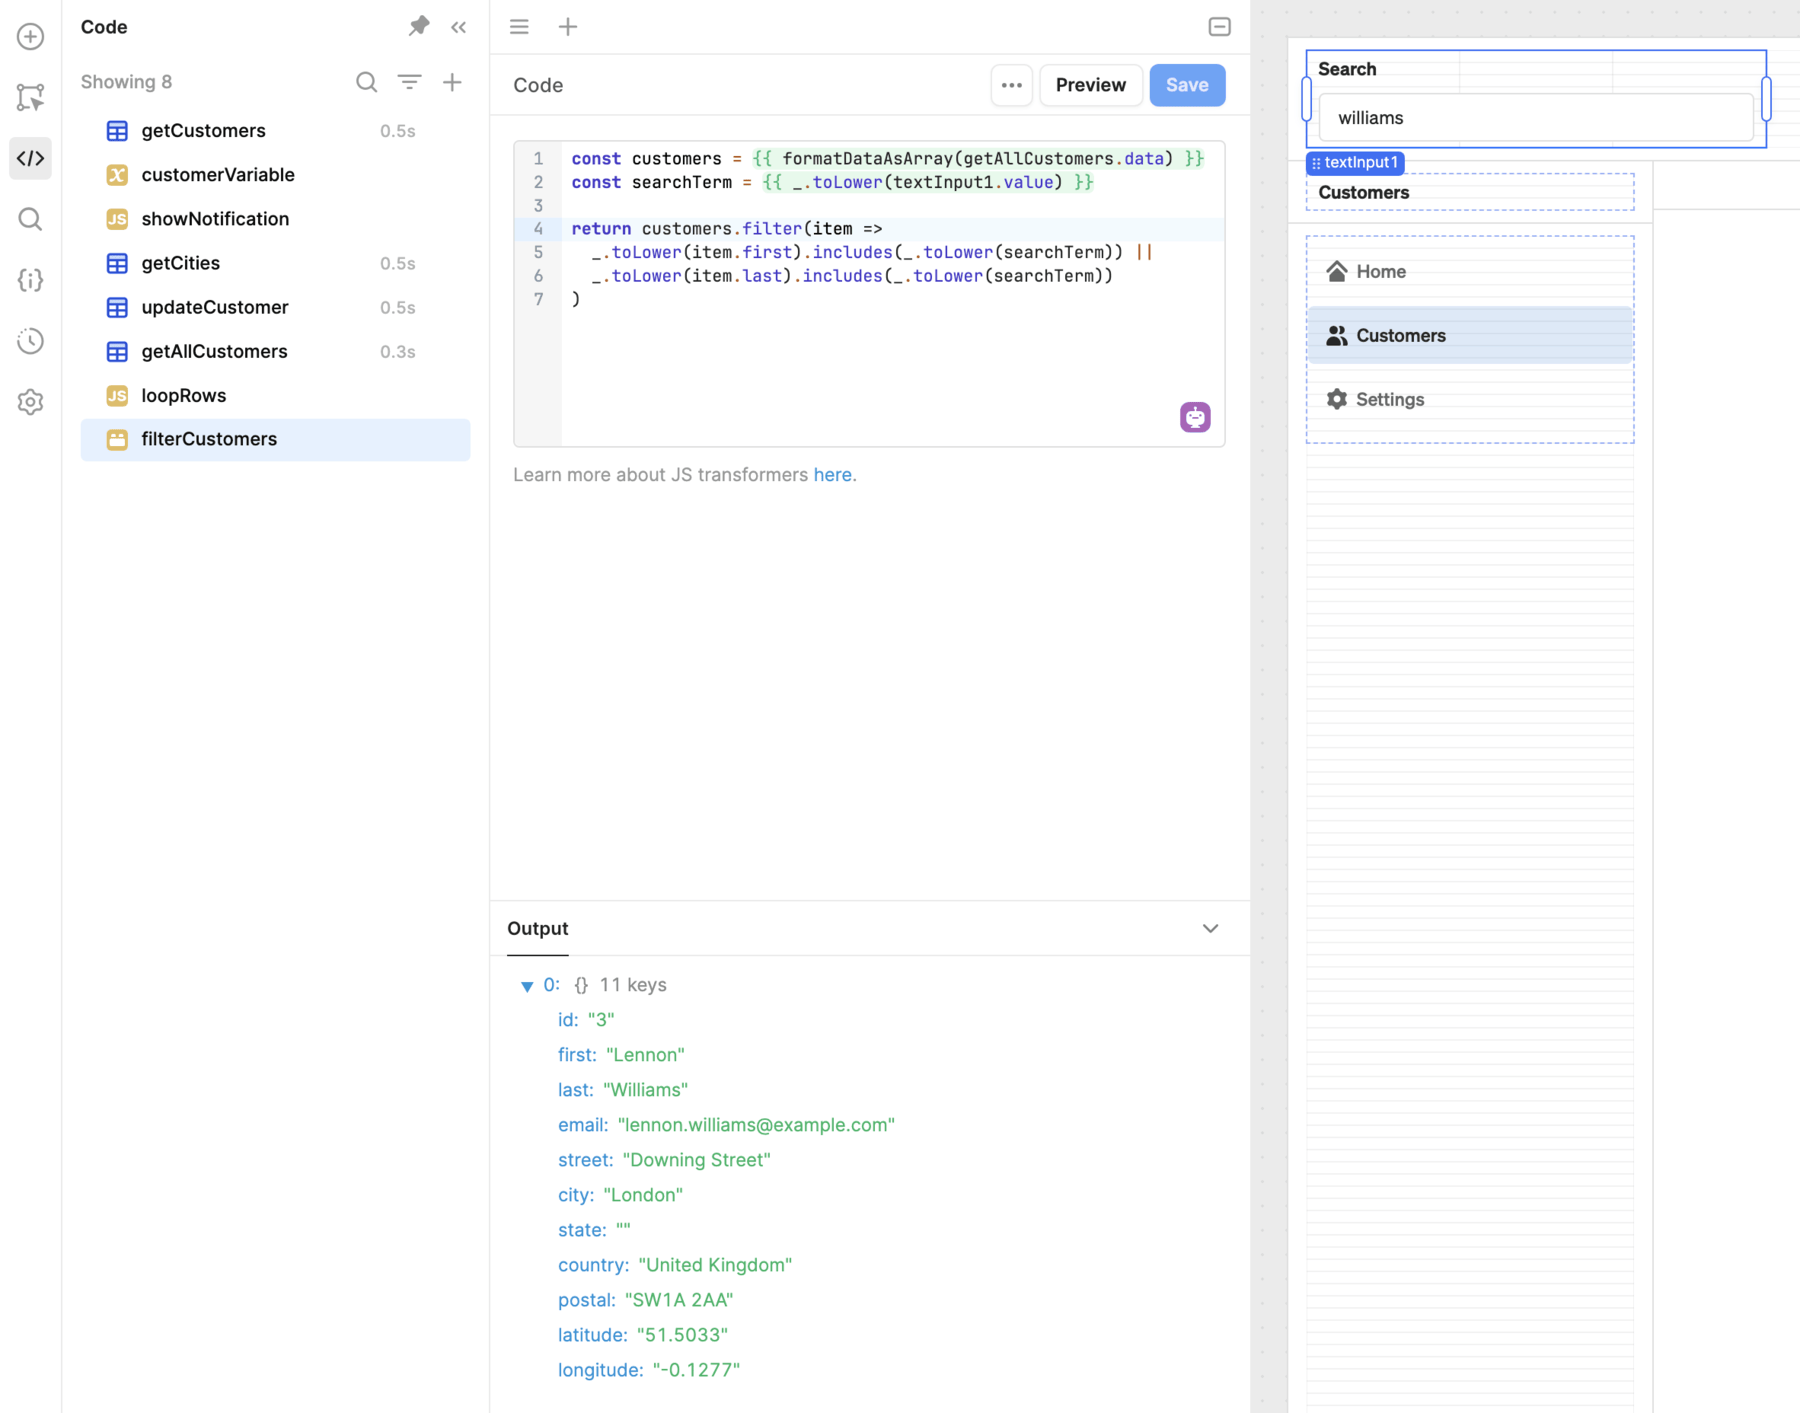
Task: Select the Code icon in left rail
Action: (31, 158)
